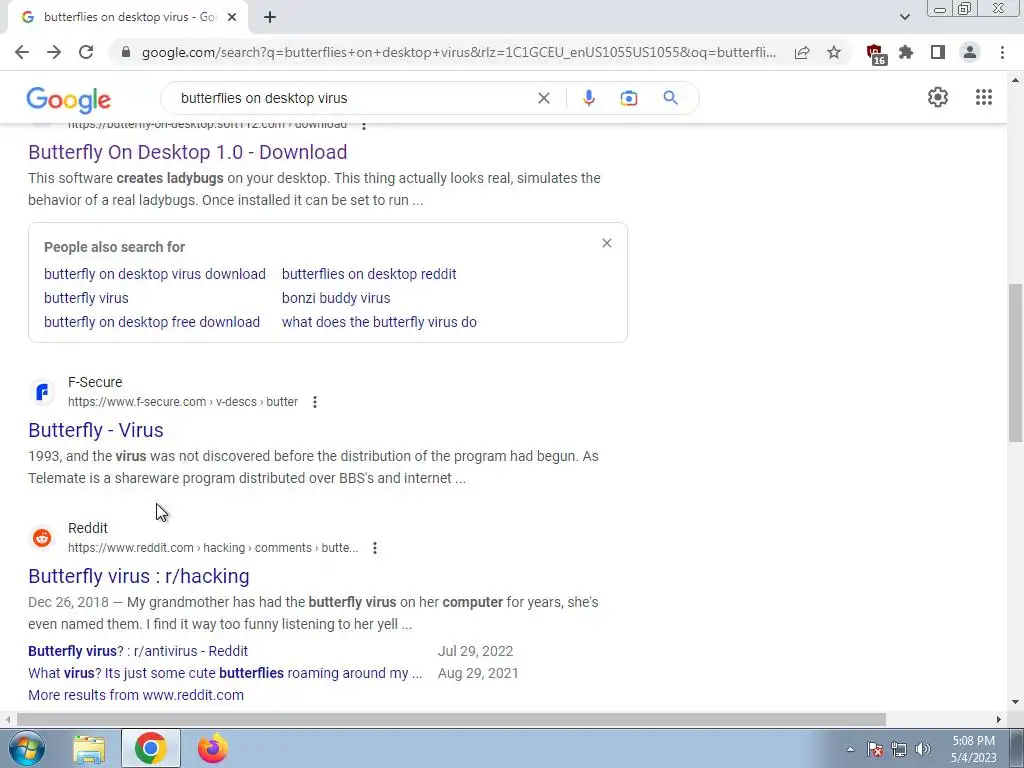Open Butterfly On Desktop 1.0 - Download result
1024x768 pixels.
(187, 152)
